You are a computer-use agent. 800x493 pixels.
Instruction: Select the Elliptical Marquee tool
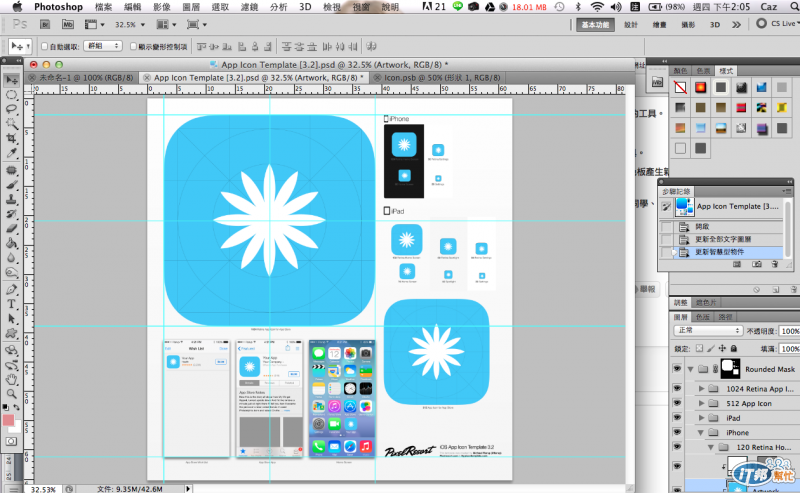(11, 95)
